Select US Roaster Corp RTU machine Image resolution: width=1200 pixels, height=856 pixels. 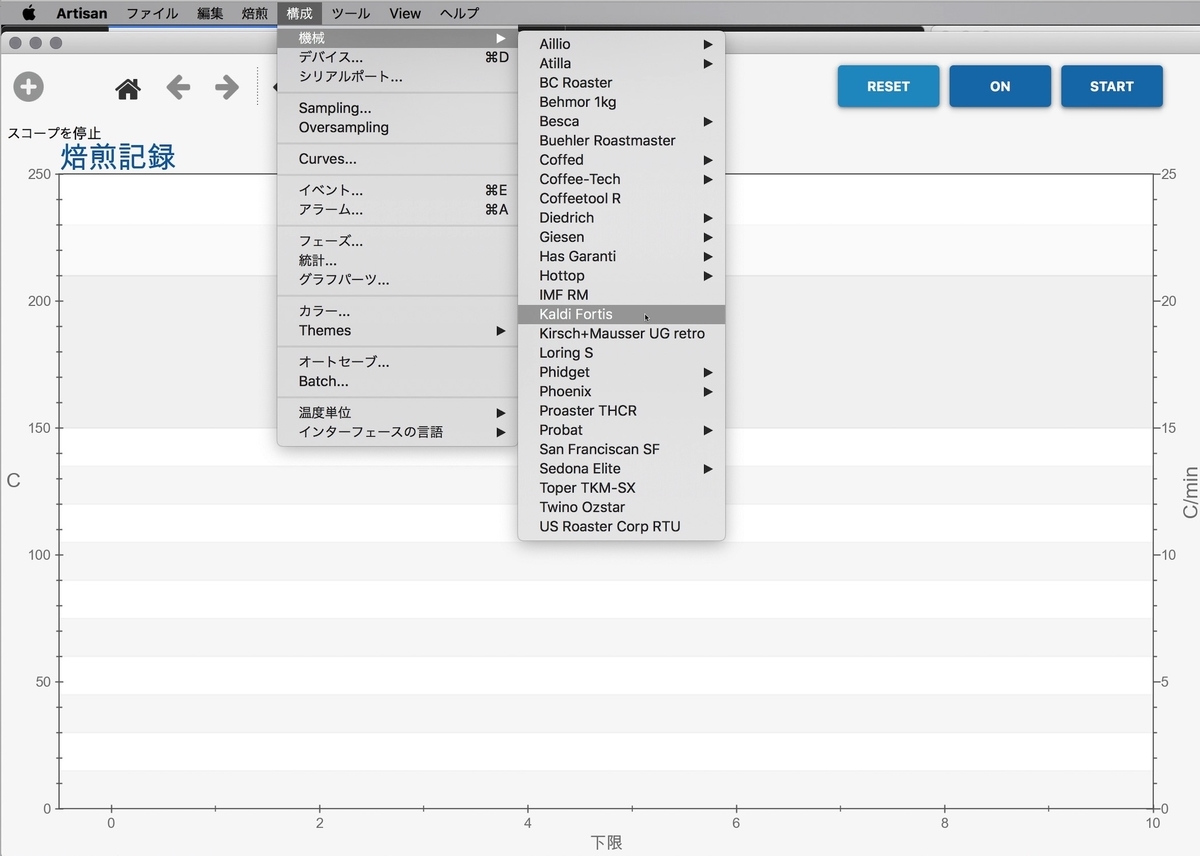[622, 526]
